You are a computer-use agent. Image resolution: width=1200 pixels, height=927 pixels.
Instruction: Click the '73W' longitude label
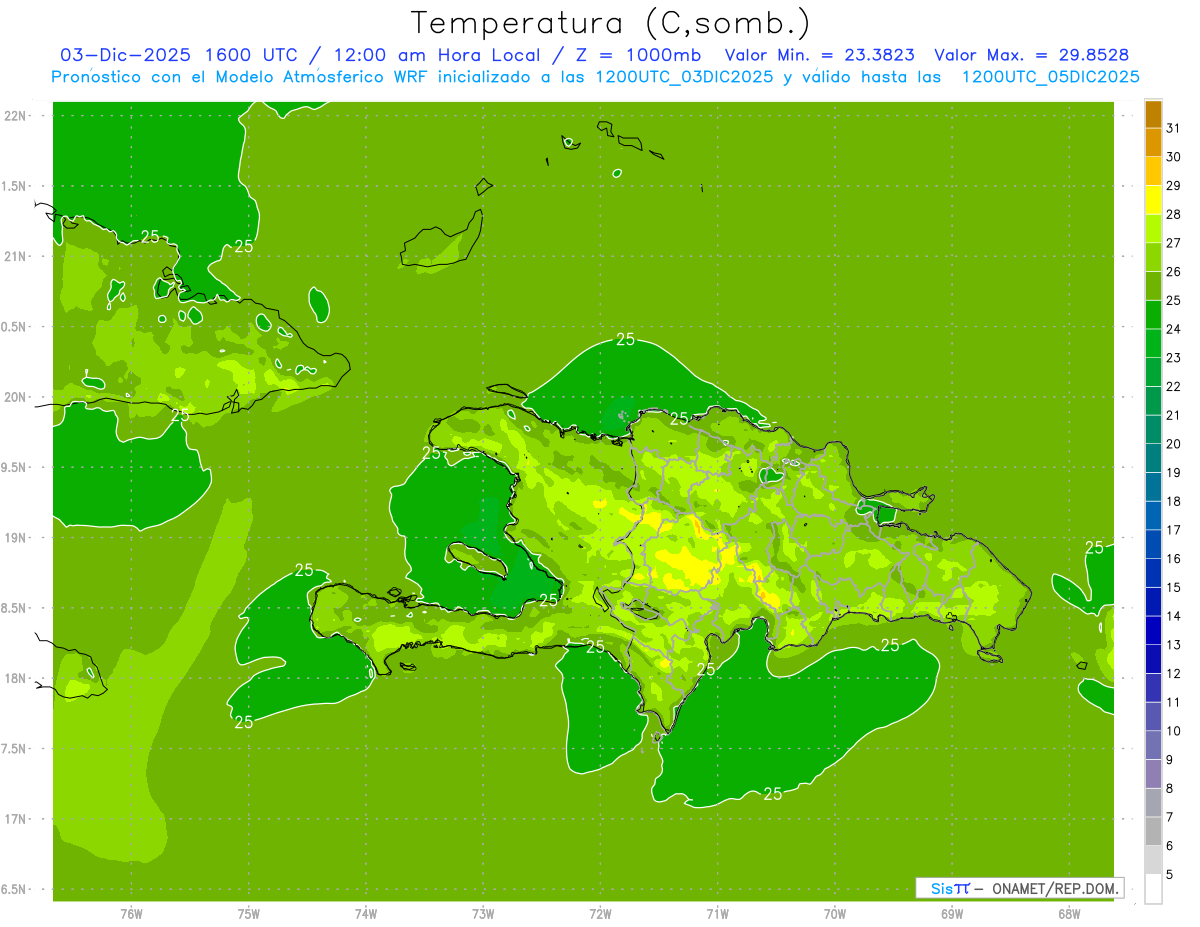click(483, 913)
